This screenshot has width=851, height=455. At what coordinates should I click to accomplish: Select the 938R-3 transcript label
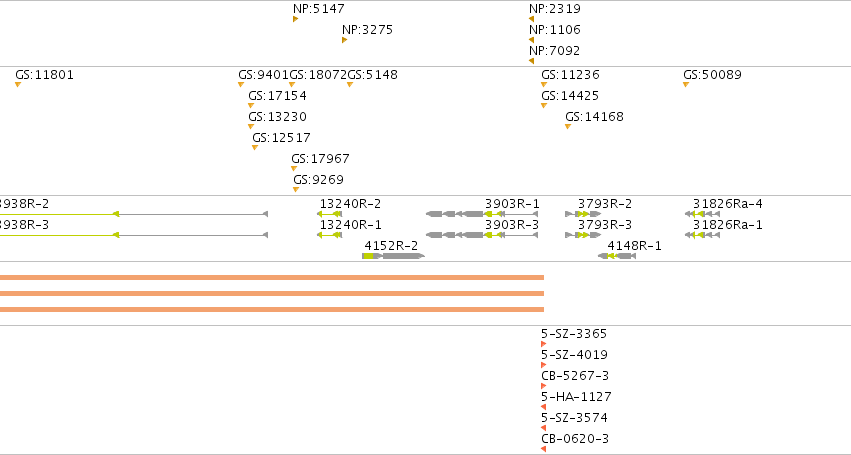click(24, 225)
